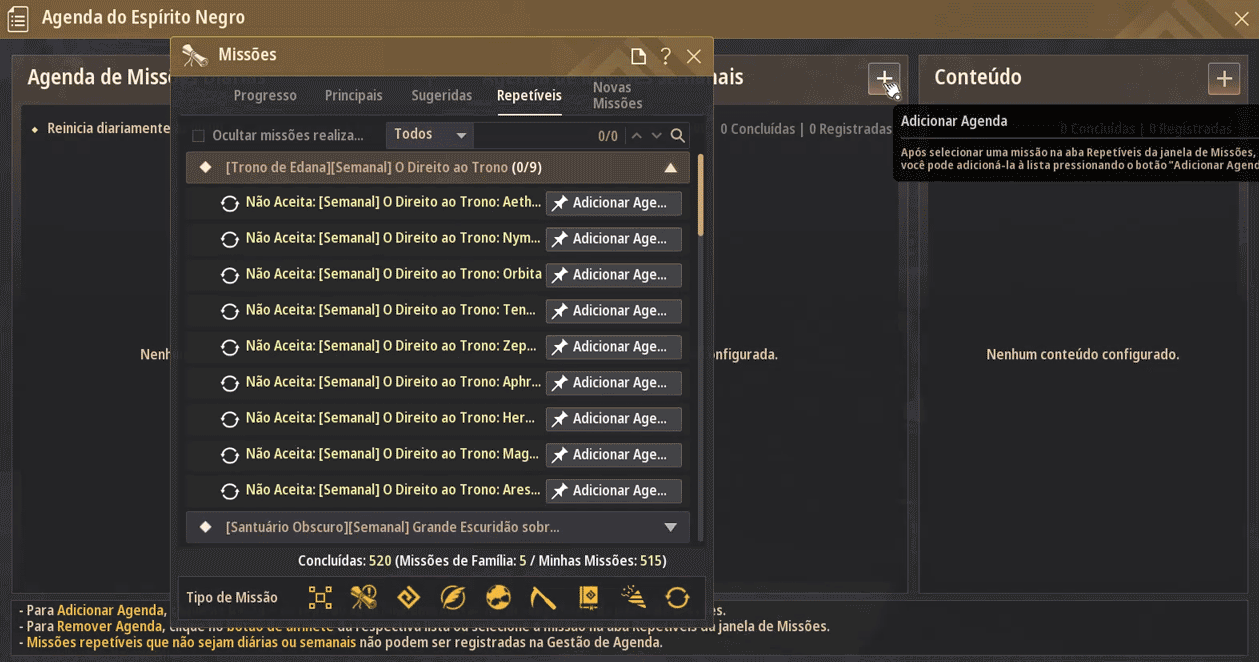Select the repeatable arrows quest type icon
The height and width of the screenshot is (662, 1259).
tap(678, 597)
